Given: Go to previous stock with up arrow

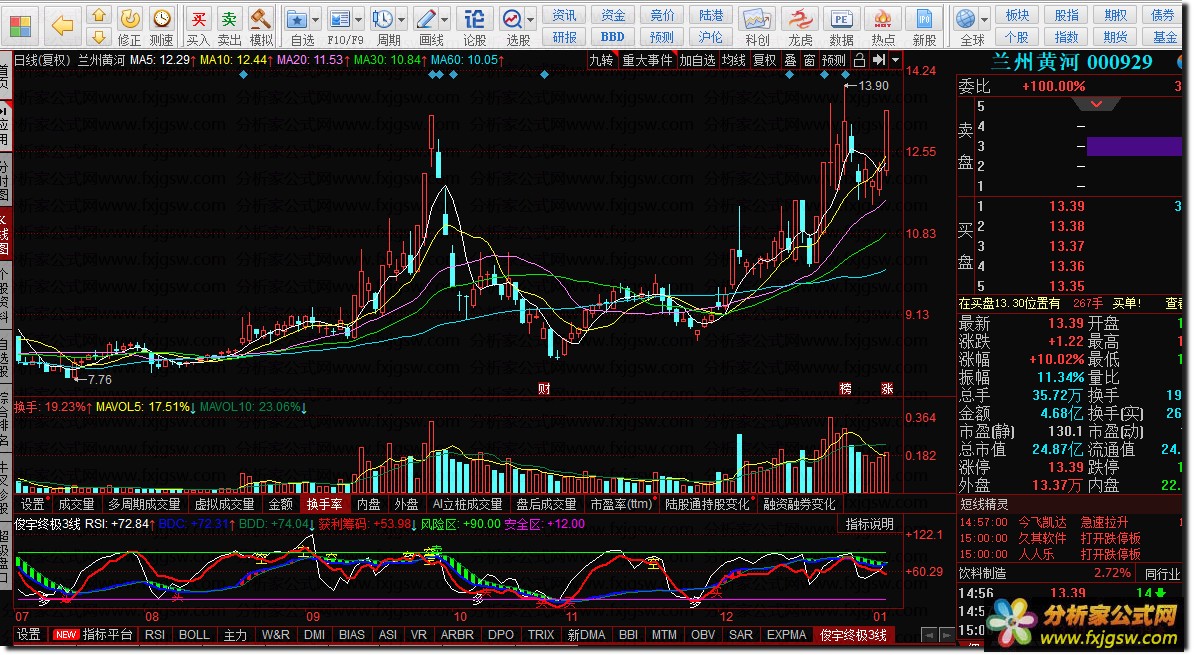Looking at the screenshot, I should click(x=98, y=15).
